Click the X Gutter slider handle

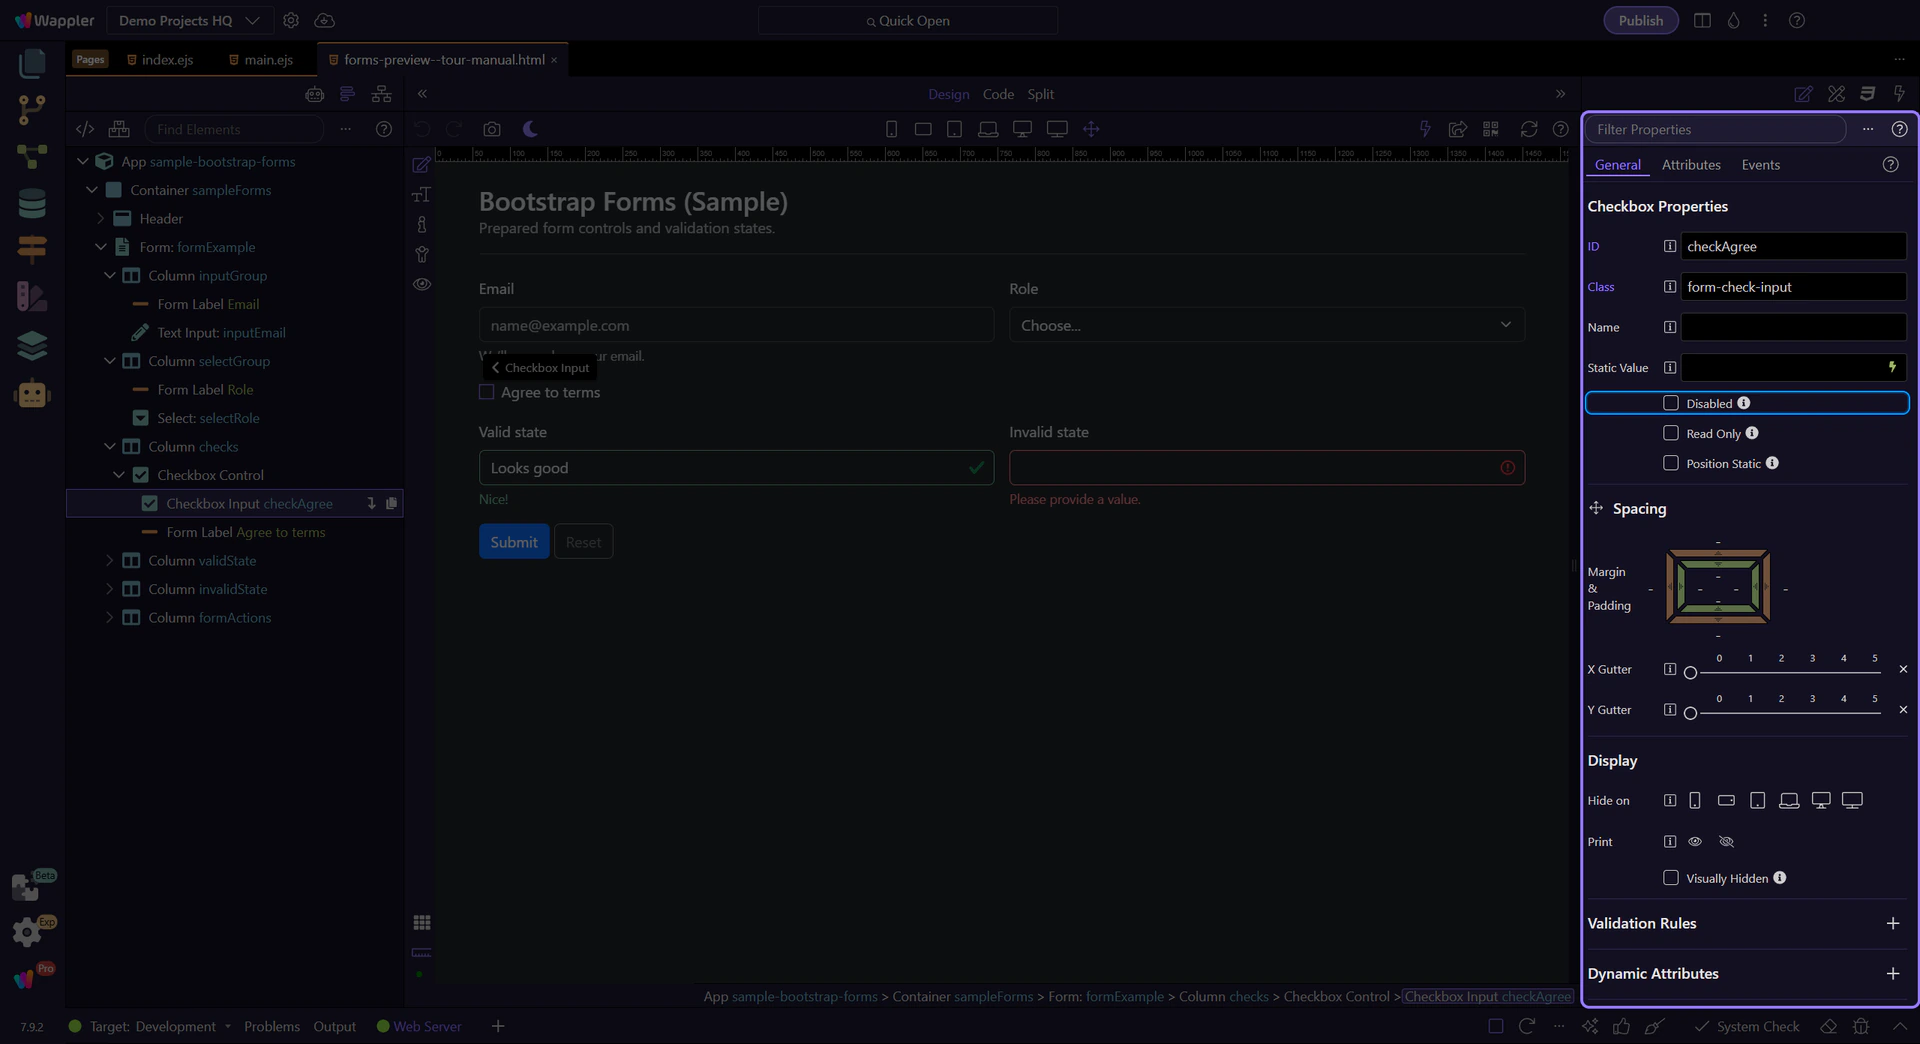1690,673
